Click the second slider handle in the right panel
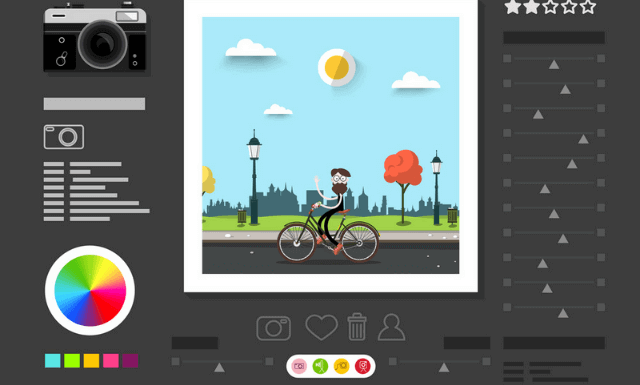The image size is (640, 385). 565,89
